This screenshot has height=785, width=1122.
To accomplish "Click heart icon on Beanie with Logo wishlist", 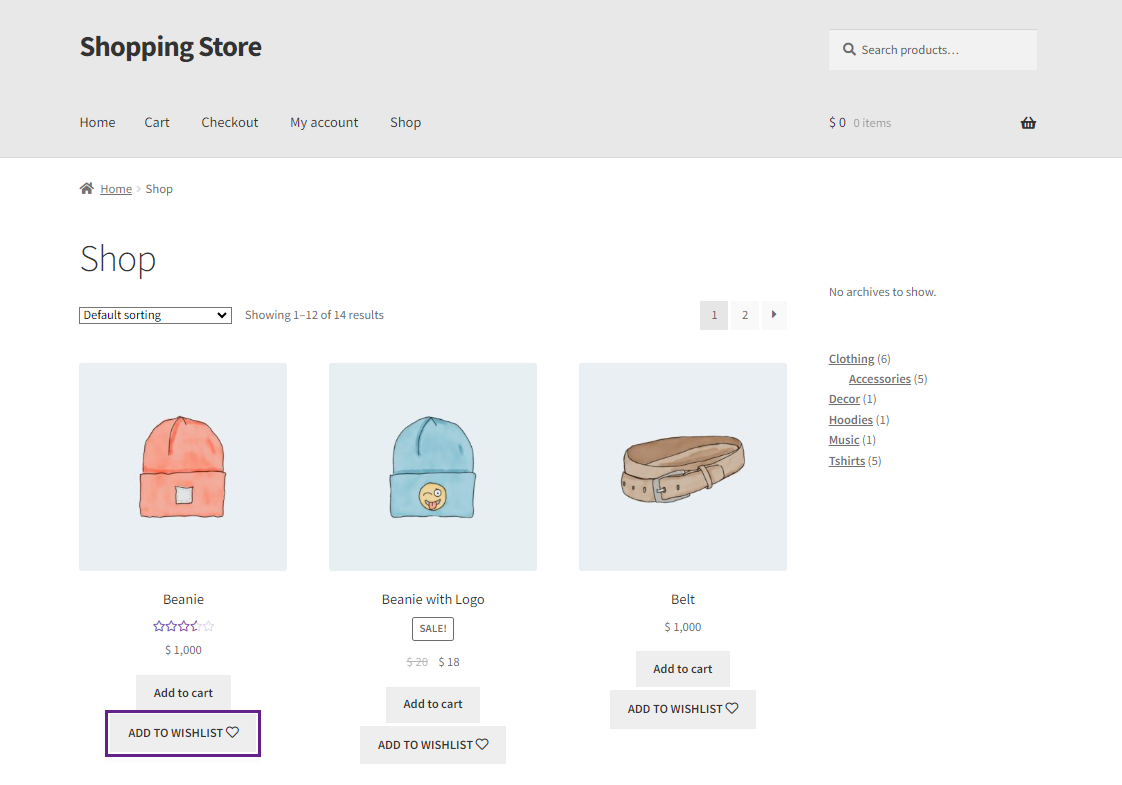I will click(482, 744).
